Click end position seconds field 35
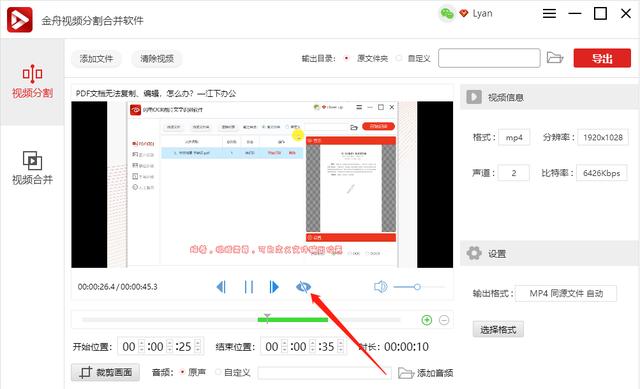 pyautogui.click(x=327, y=347)
